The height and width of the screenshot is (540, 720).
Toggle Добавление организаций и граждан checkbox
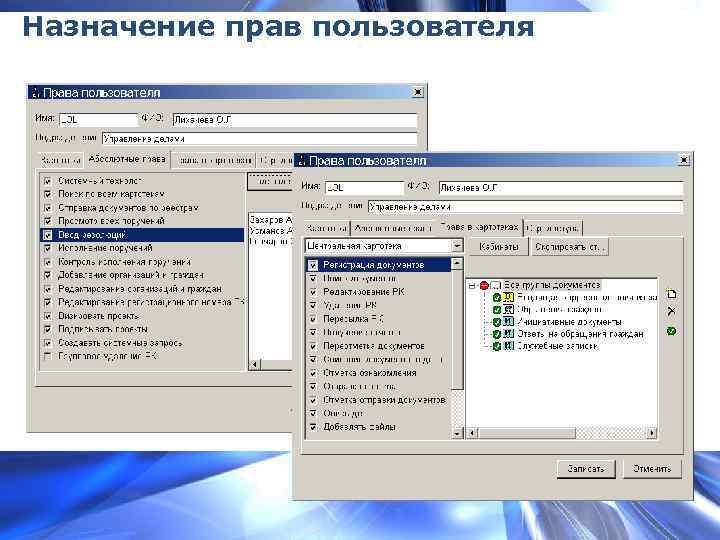click(x=48, y=276)
